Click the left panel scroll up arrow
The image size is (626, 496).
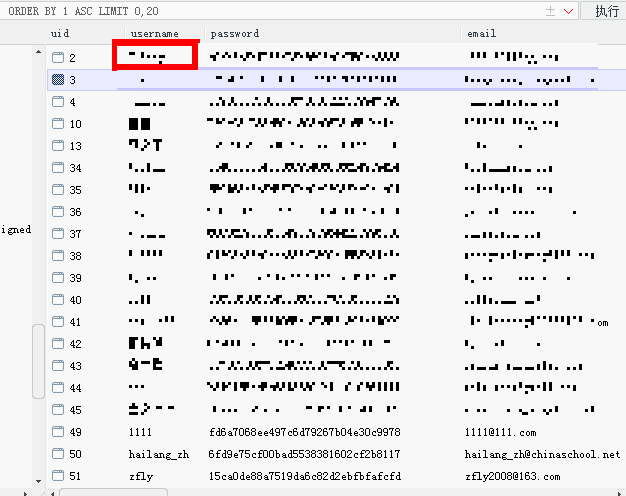tap(38, 52)
